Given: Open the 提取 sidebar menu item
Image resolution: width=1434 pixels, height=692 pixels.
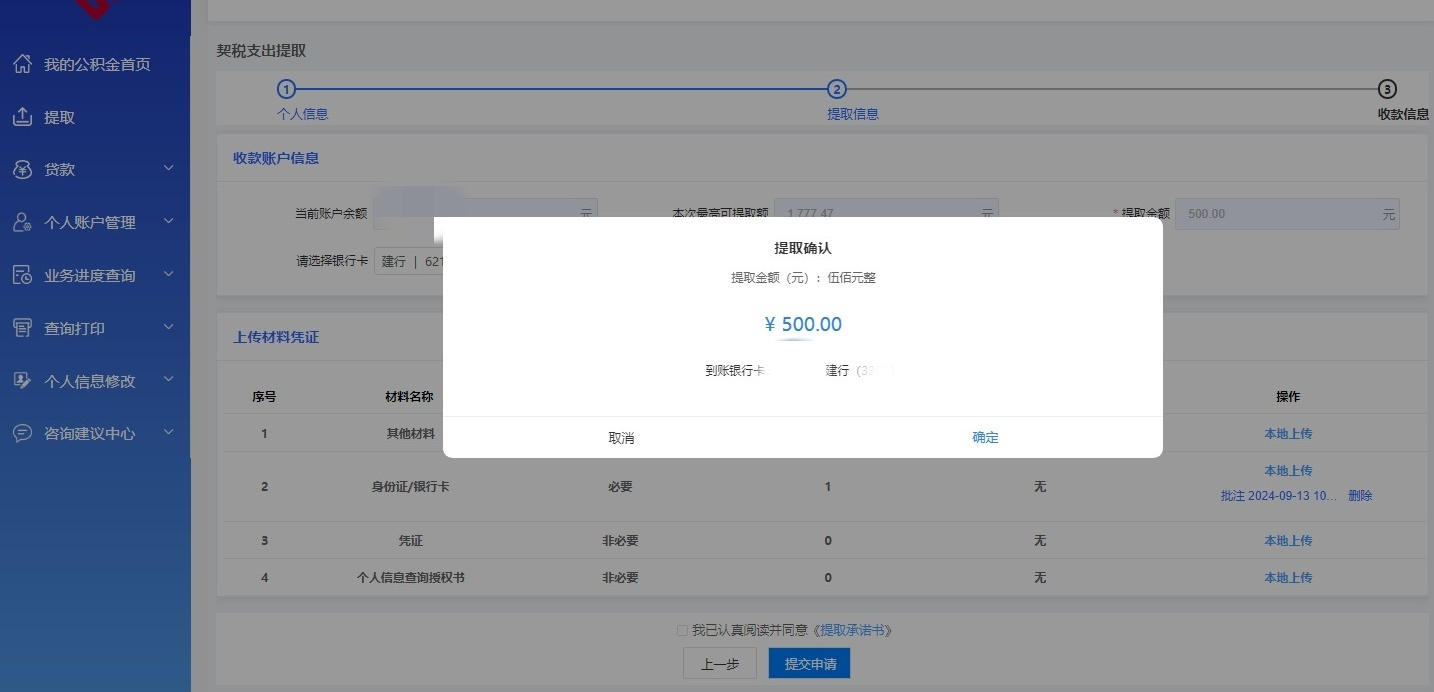Looking at the screenshot, I should click(x=59, y=117).
